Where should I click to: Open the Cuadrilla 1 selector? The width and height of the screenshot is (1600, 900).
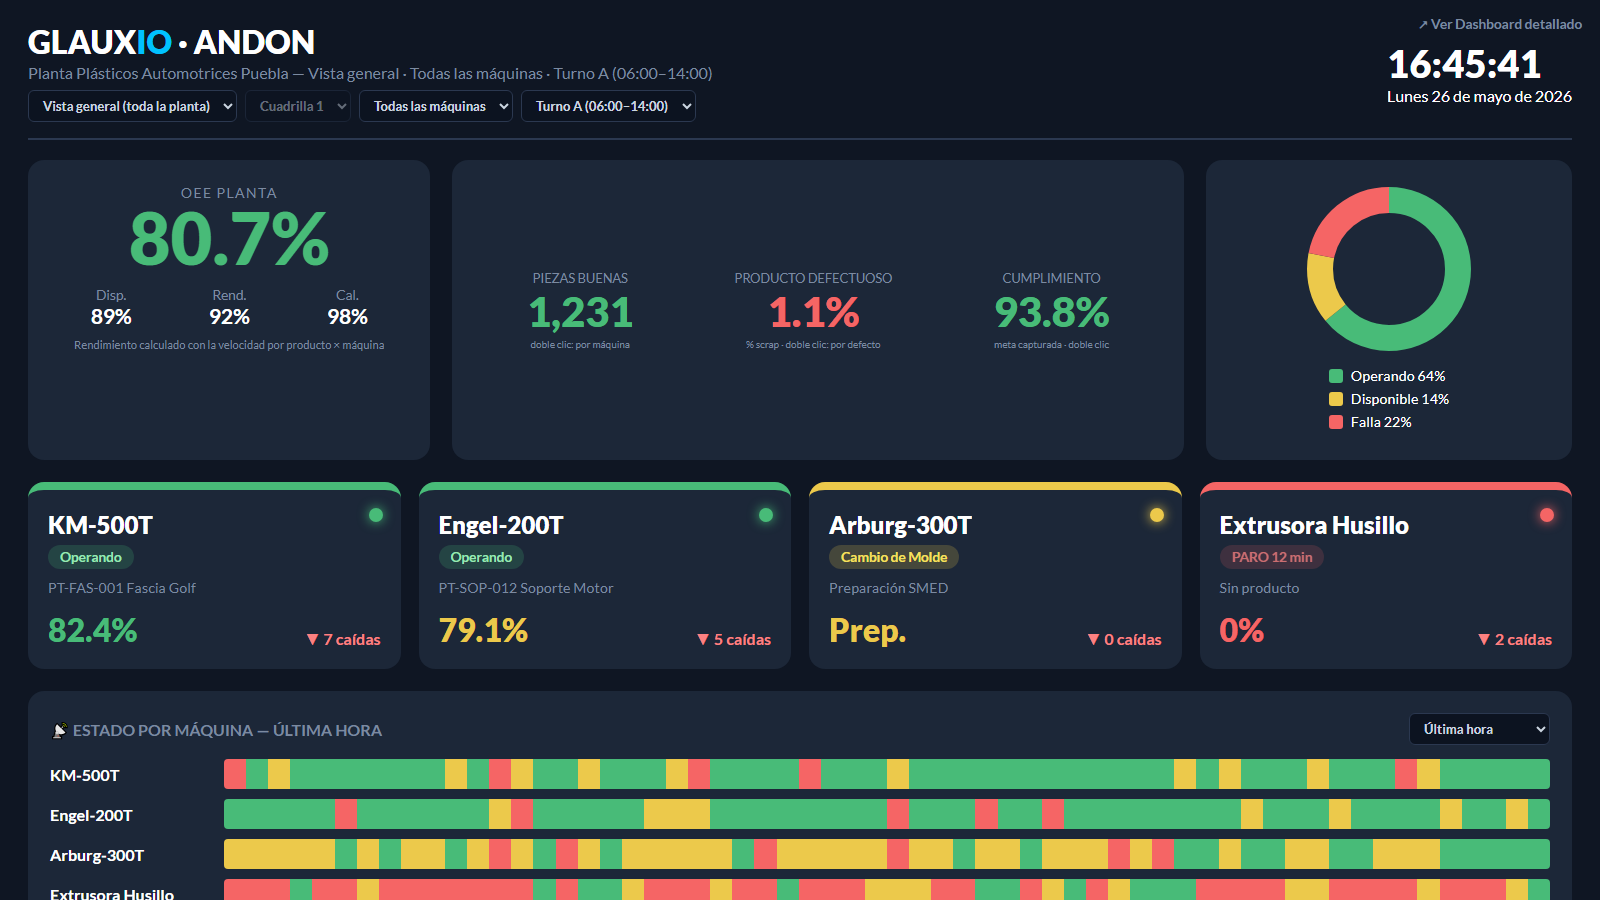click(x=298, y=106)
